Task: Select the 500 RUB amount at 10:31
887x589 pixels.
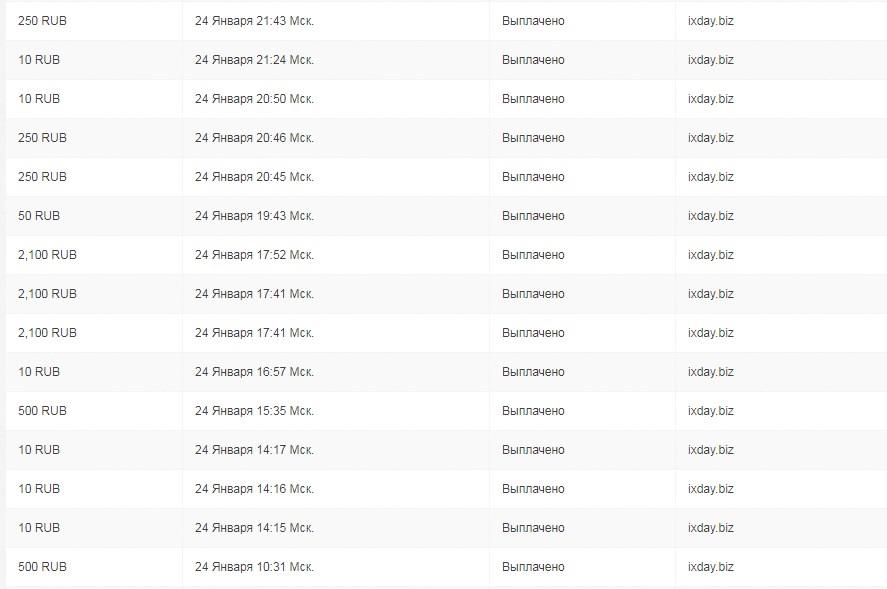Action: coord(42,567)
